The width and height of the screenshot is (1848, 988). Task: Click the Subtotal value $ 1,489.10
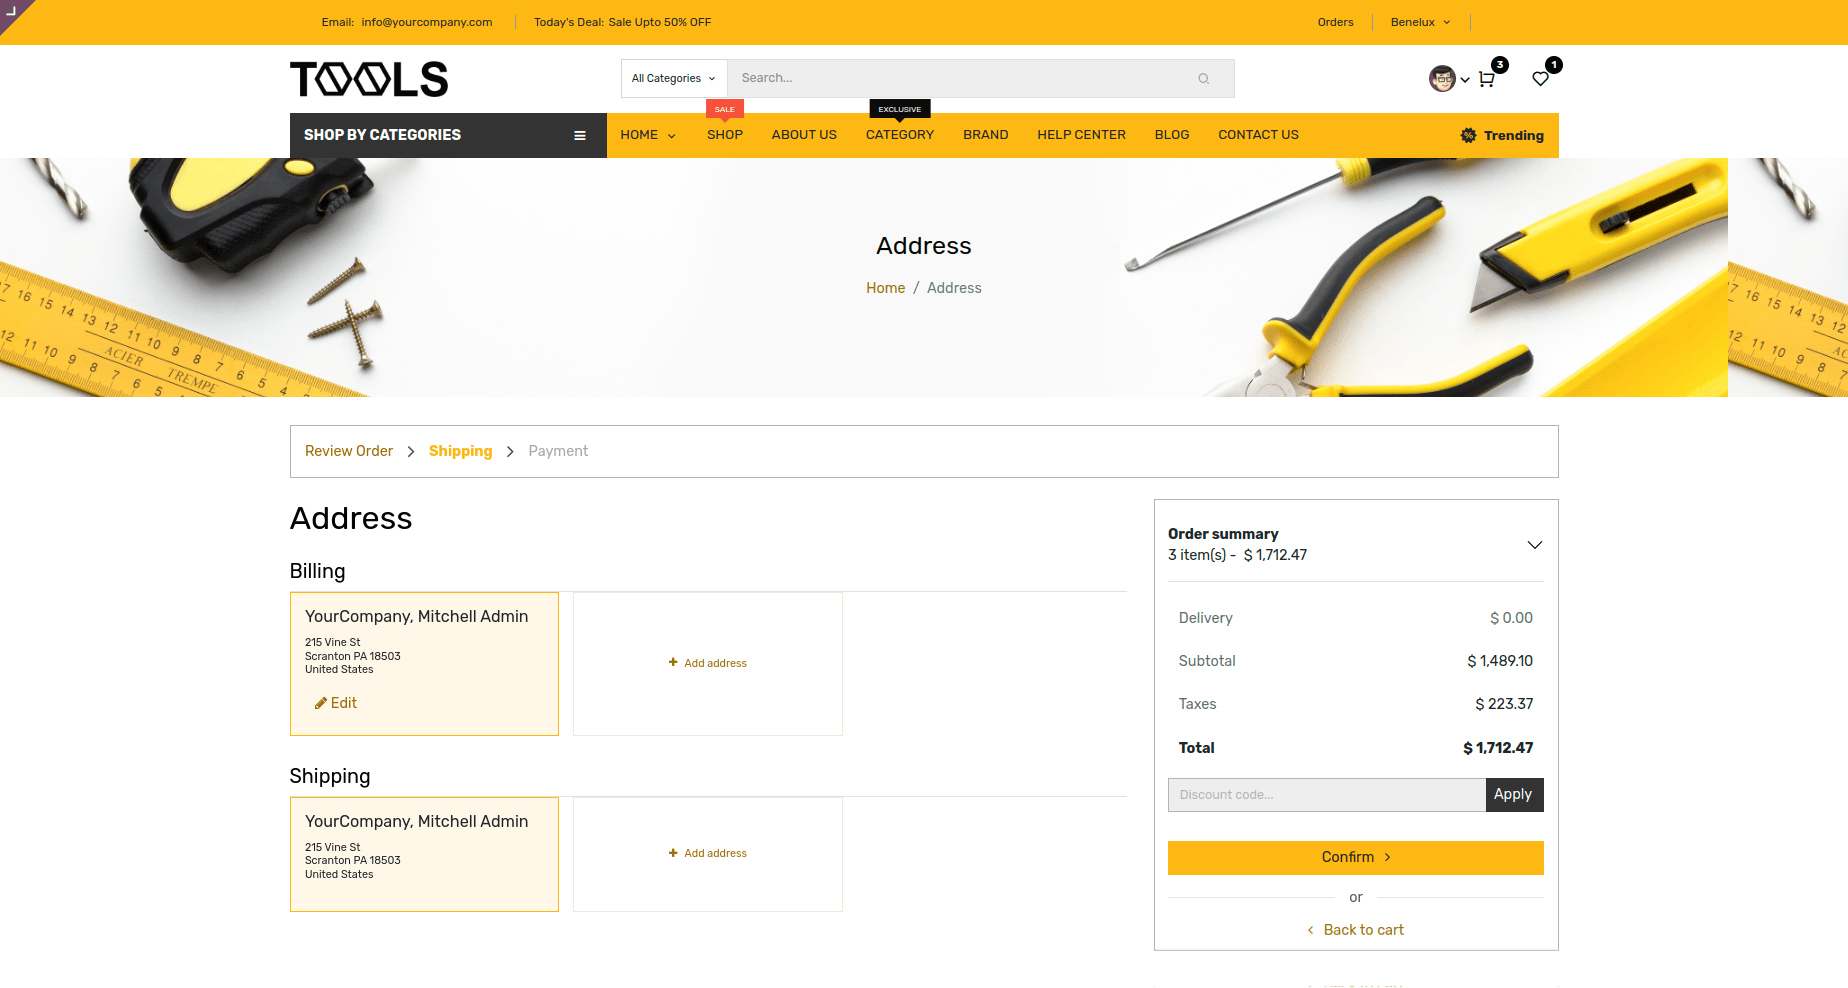coord(1499,661)
